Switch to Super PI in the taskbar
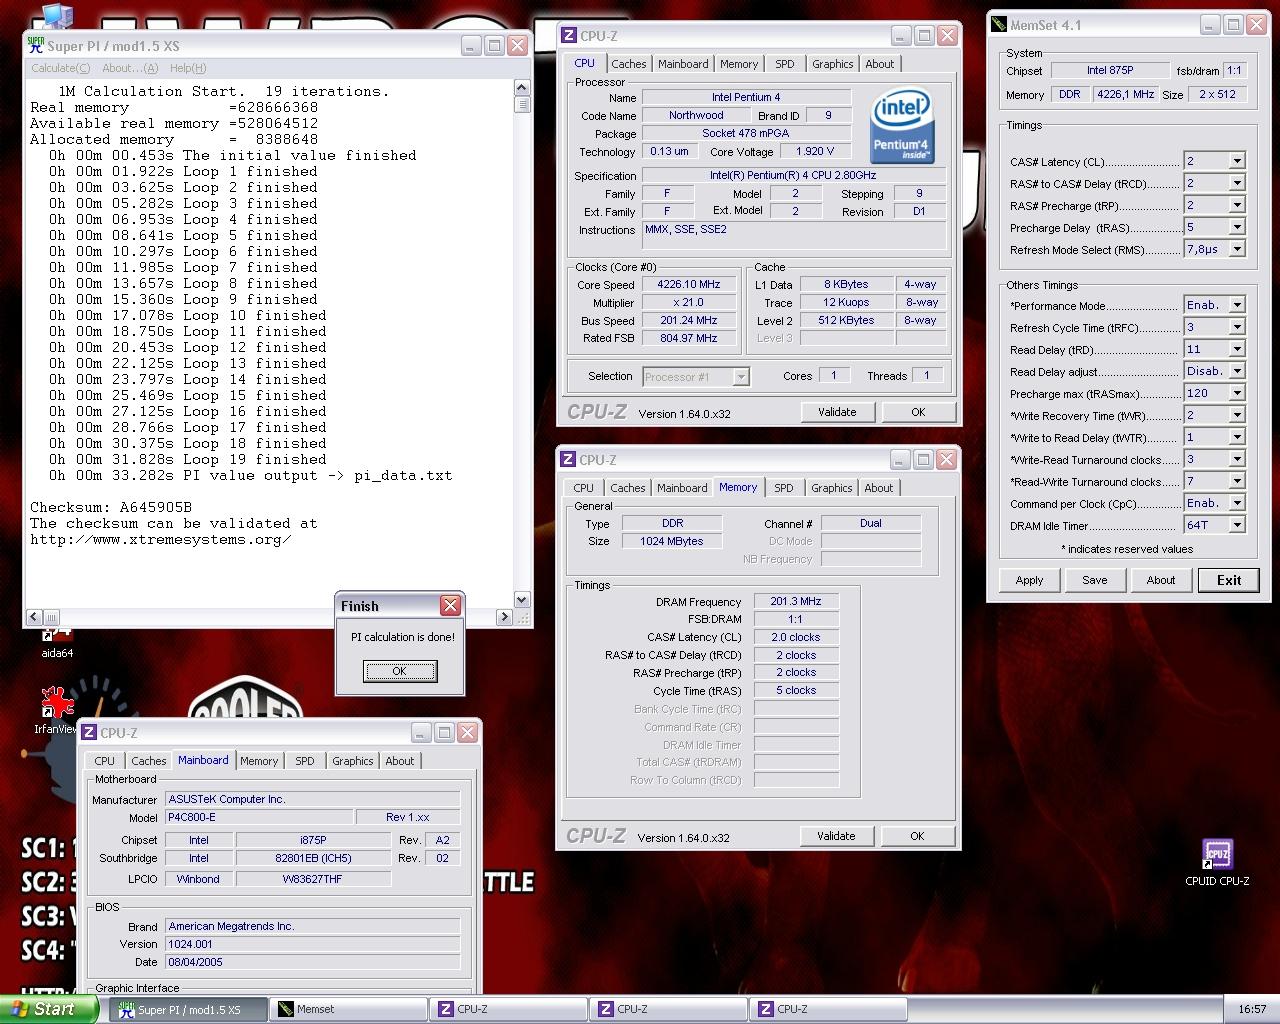This screenshot has width=1280, height=1024. tap(188, 1009)
